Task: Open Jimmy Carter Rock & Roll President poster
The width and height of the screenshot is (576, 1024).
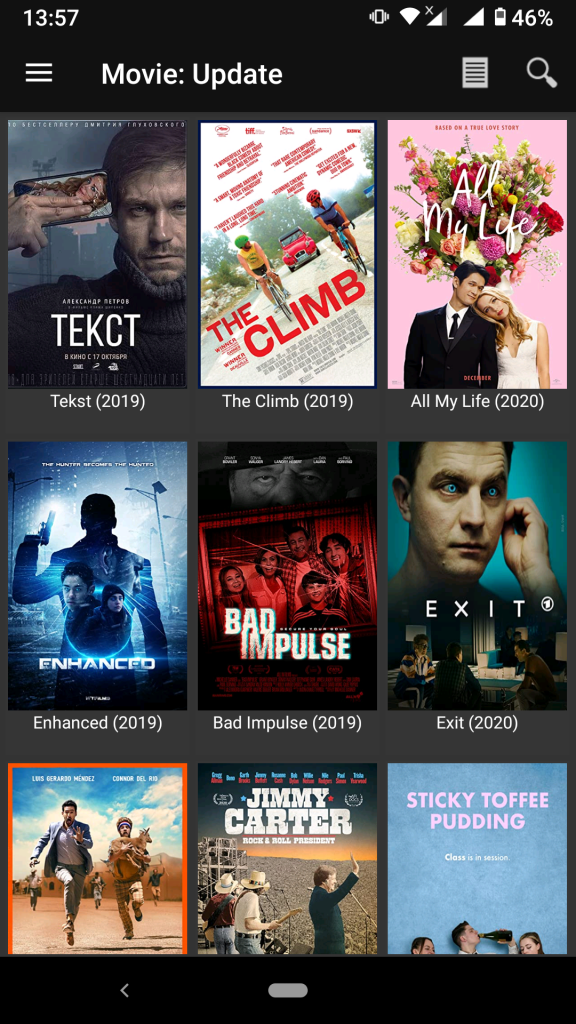Action: [287, 859]
